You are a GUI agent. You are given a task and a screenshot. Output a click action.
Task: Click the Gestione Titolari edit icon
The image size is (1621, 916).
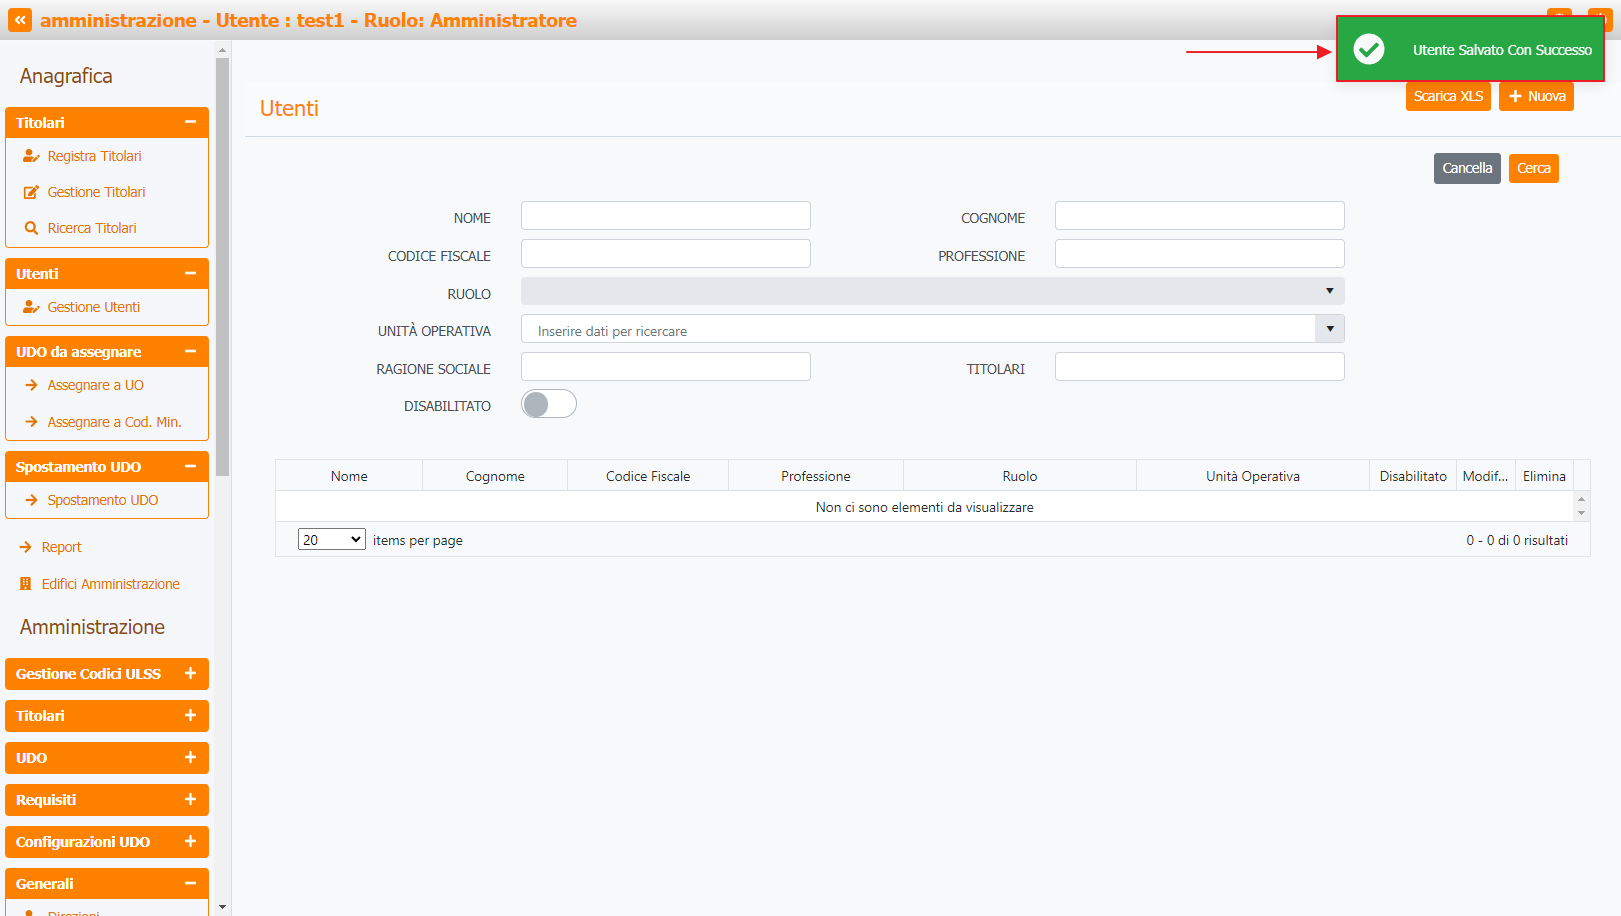tap(31, 192)
